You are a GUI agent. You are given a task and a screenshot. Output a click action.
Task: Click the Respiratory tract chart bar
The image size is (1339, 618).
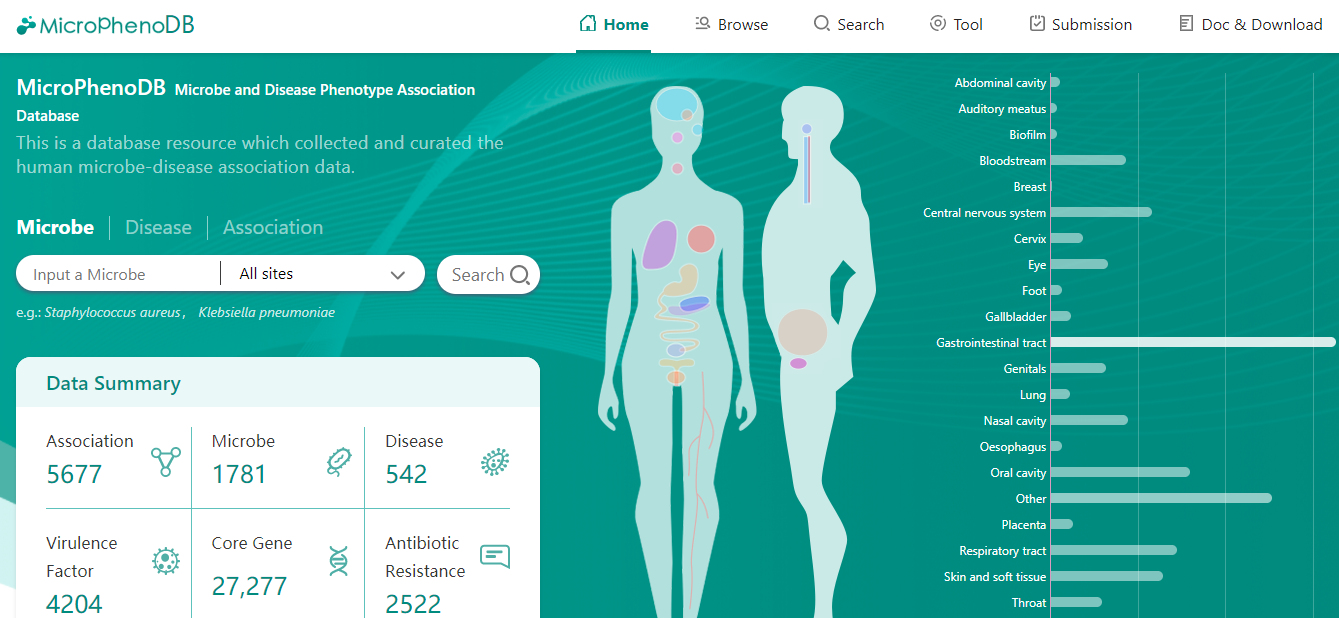[1114, 550]
